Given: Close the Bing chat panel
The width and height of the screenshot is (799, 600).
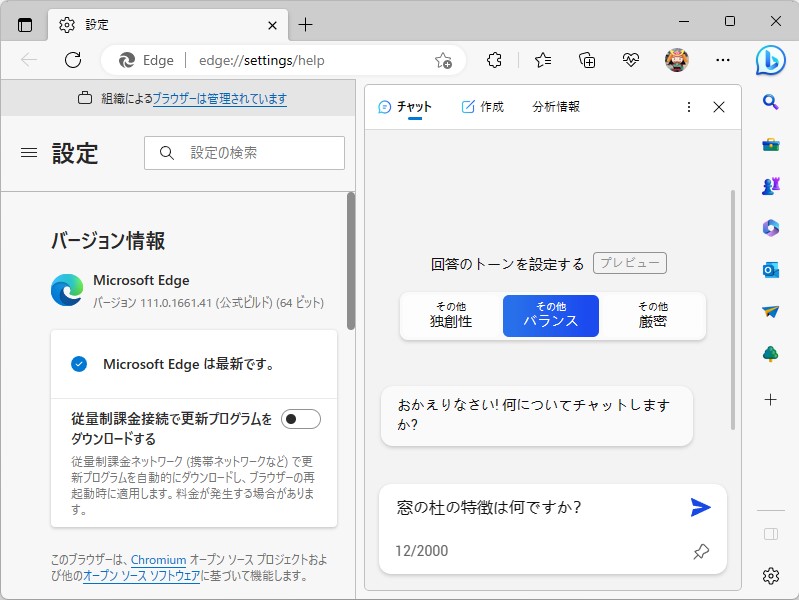Looking at the screenshot, I should pyautogui.click(x=719, y=107).
